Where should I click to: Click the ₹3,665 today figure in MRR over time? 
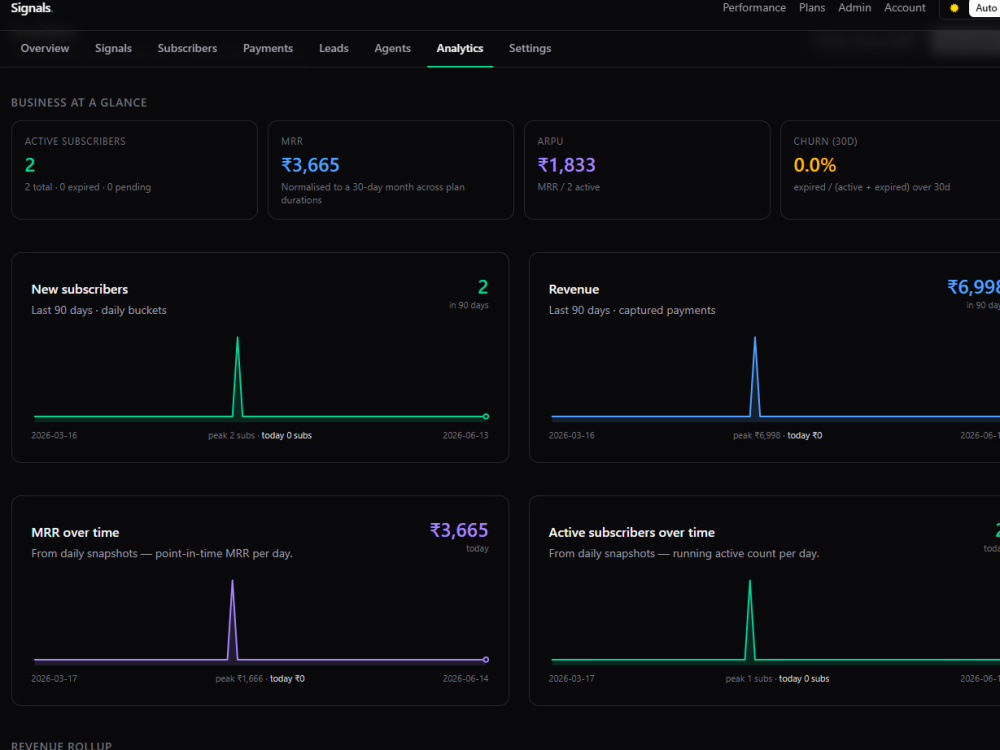pyautogui.click(x=459, y=531)
